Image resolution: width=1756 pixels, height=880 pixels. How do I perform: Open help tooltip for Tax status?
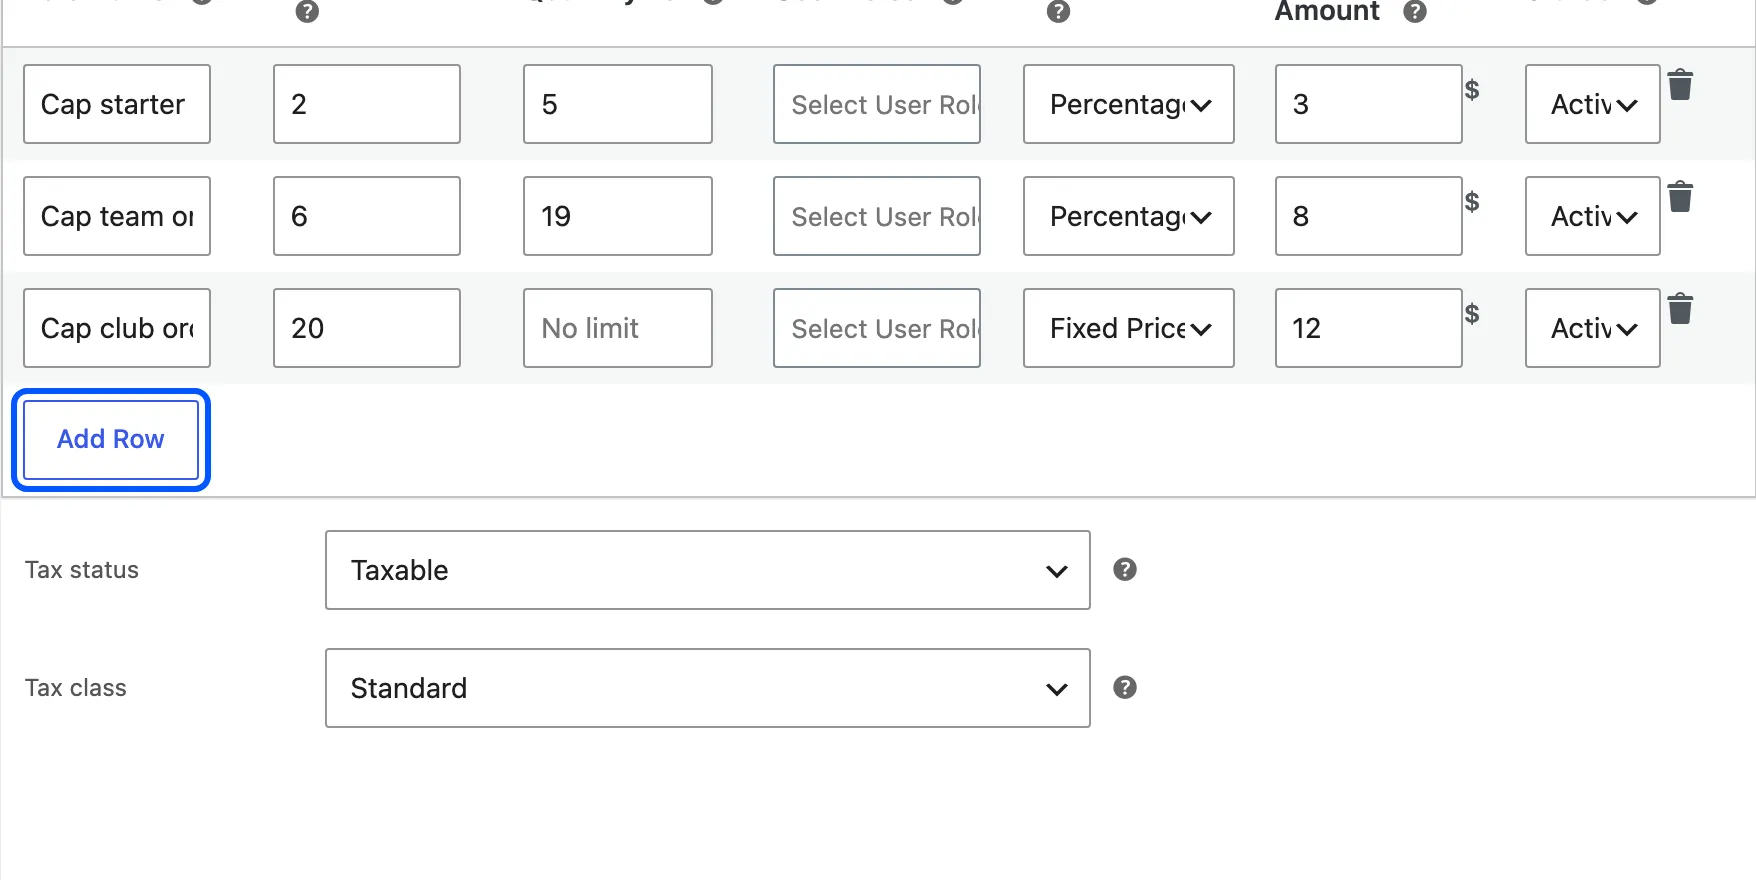pos(1125,569)
